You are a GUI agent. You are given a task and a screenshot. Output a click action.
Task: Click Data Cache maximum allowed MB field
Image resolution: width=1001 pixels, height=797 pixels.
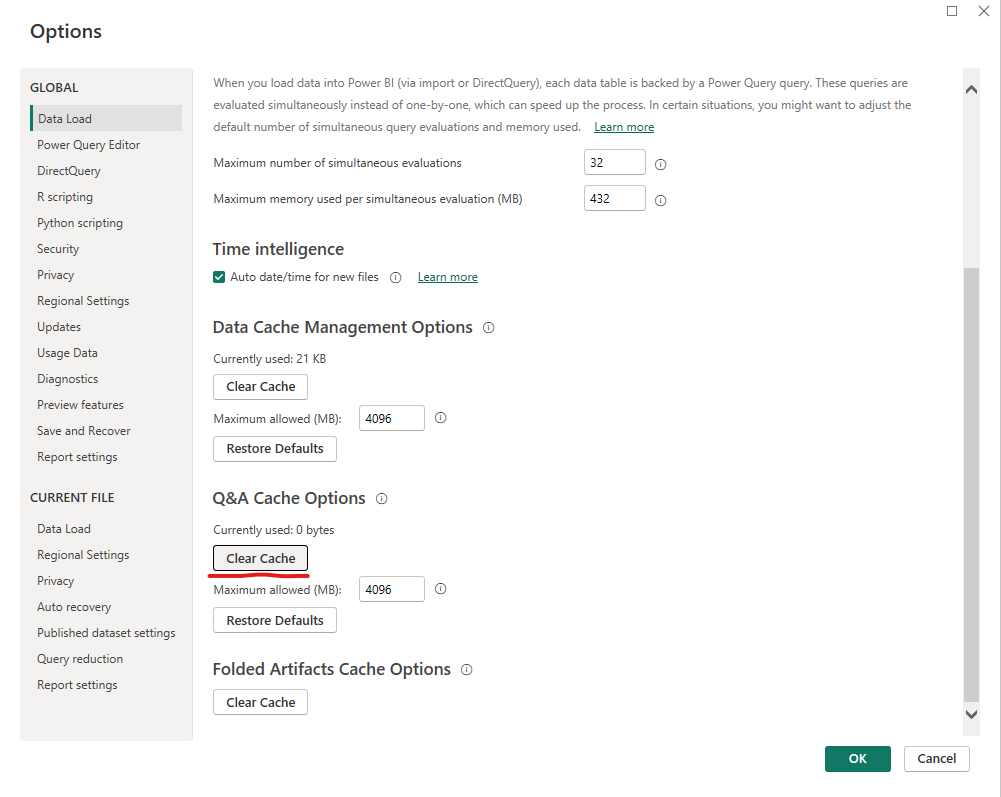(391, 418)
